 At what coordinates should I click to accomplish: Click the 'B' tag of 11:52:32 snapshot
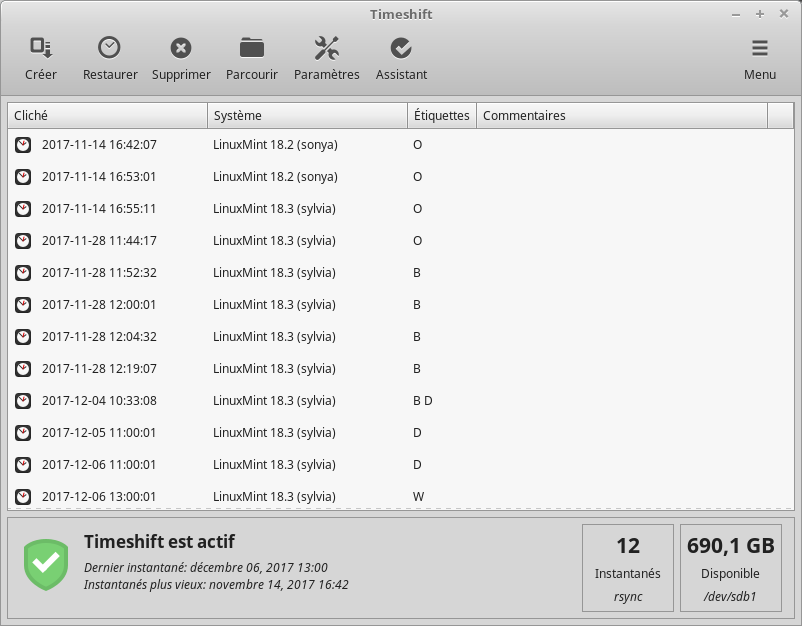point(417,273)
